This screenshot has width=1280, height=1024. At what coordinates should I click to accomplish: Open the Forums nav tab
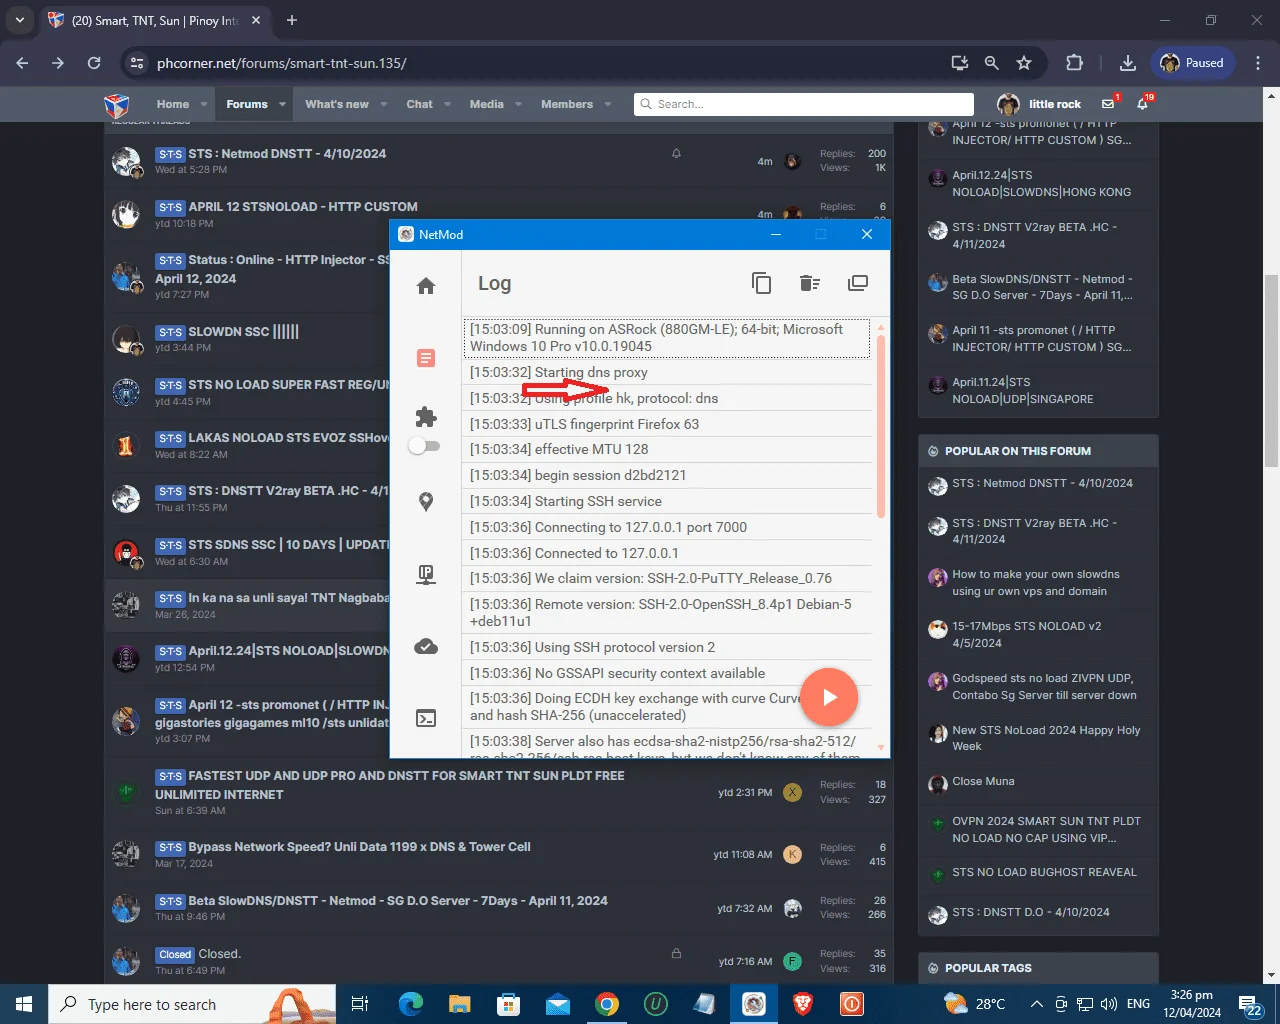coord(247,104)
